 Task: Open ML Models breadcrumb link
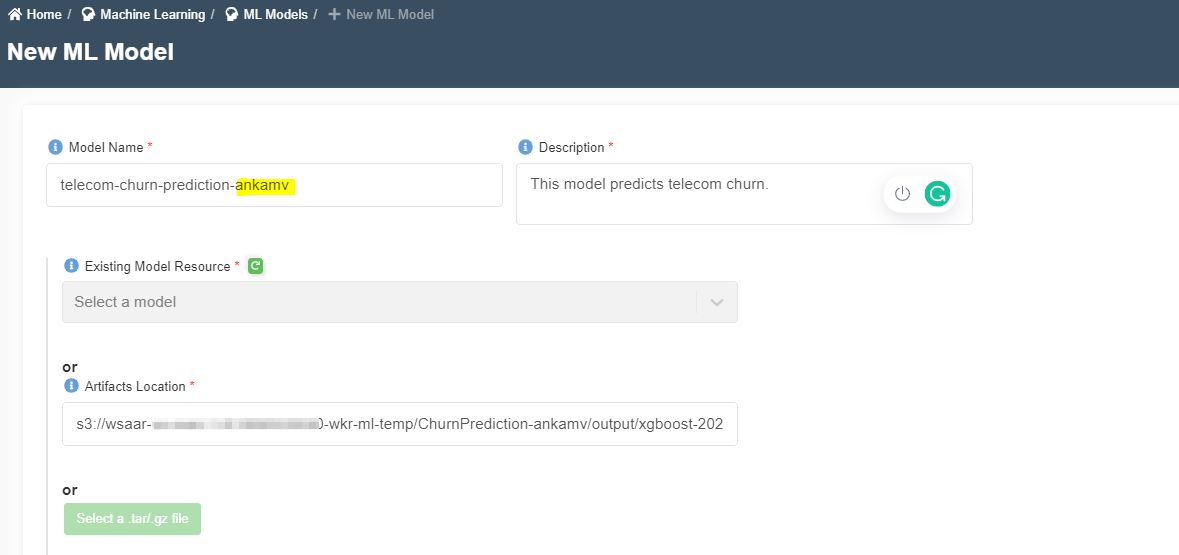click(x=275, y=14)
